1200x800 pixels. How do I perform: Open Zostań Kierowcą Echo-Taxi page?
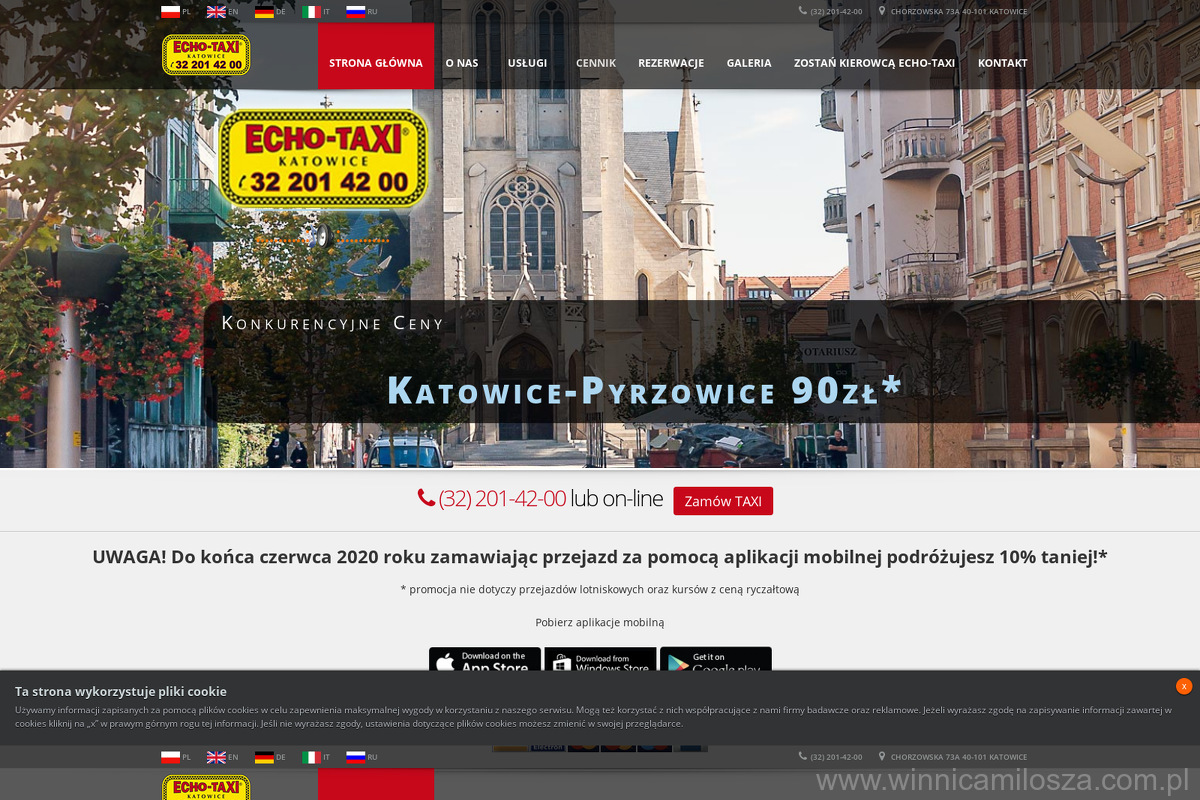click(x=874, y=63)
